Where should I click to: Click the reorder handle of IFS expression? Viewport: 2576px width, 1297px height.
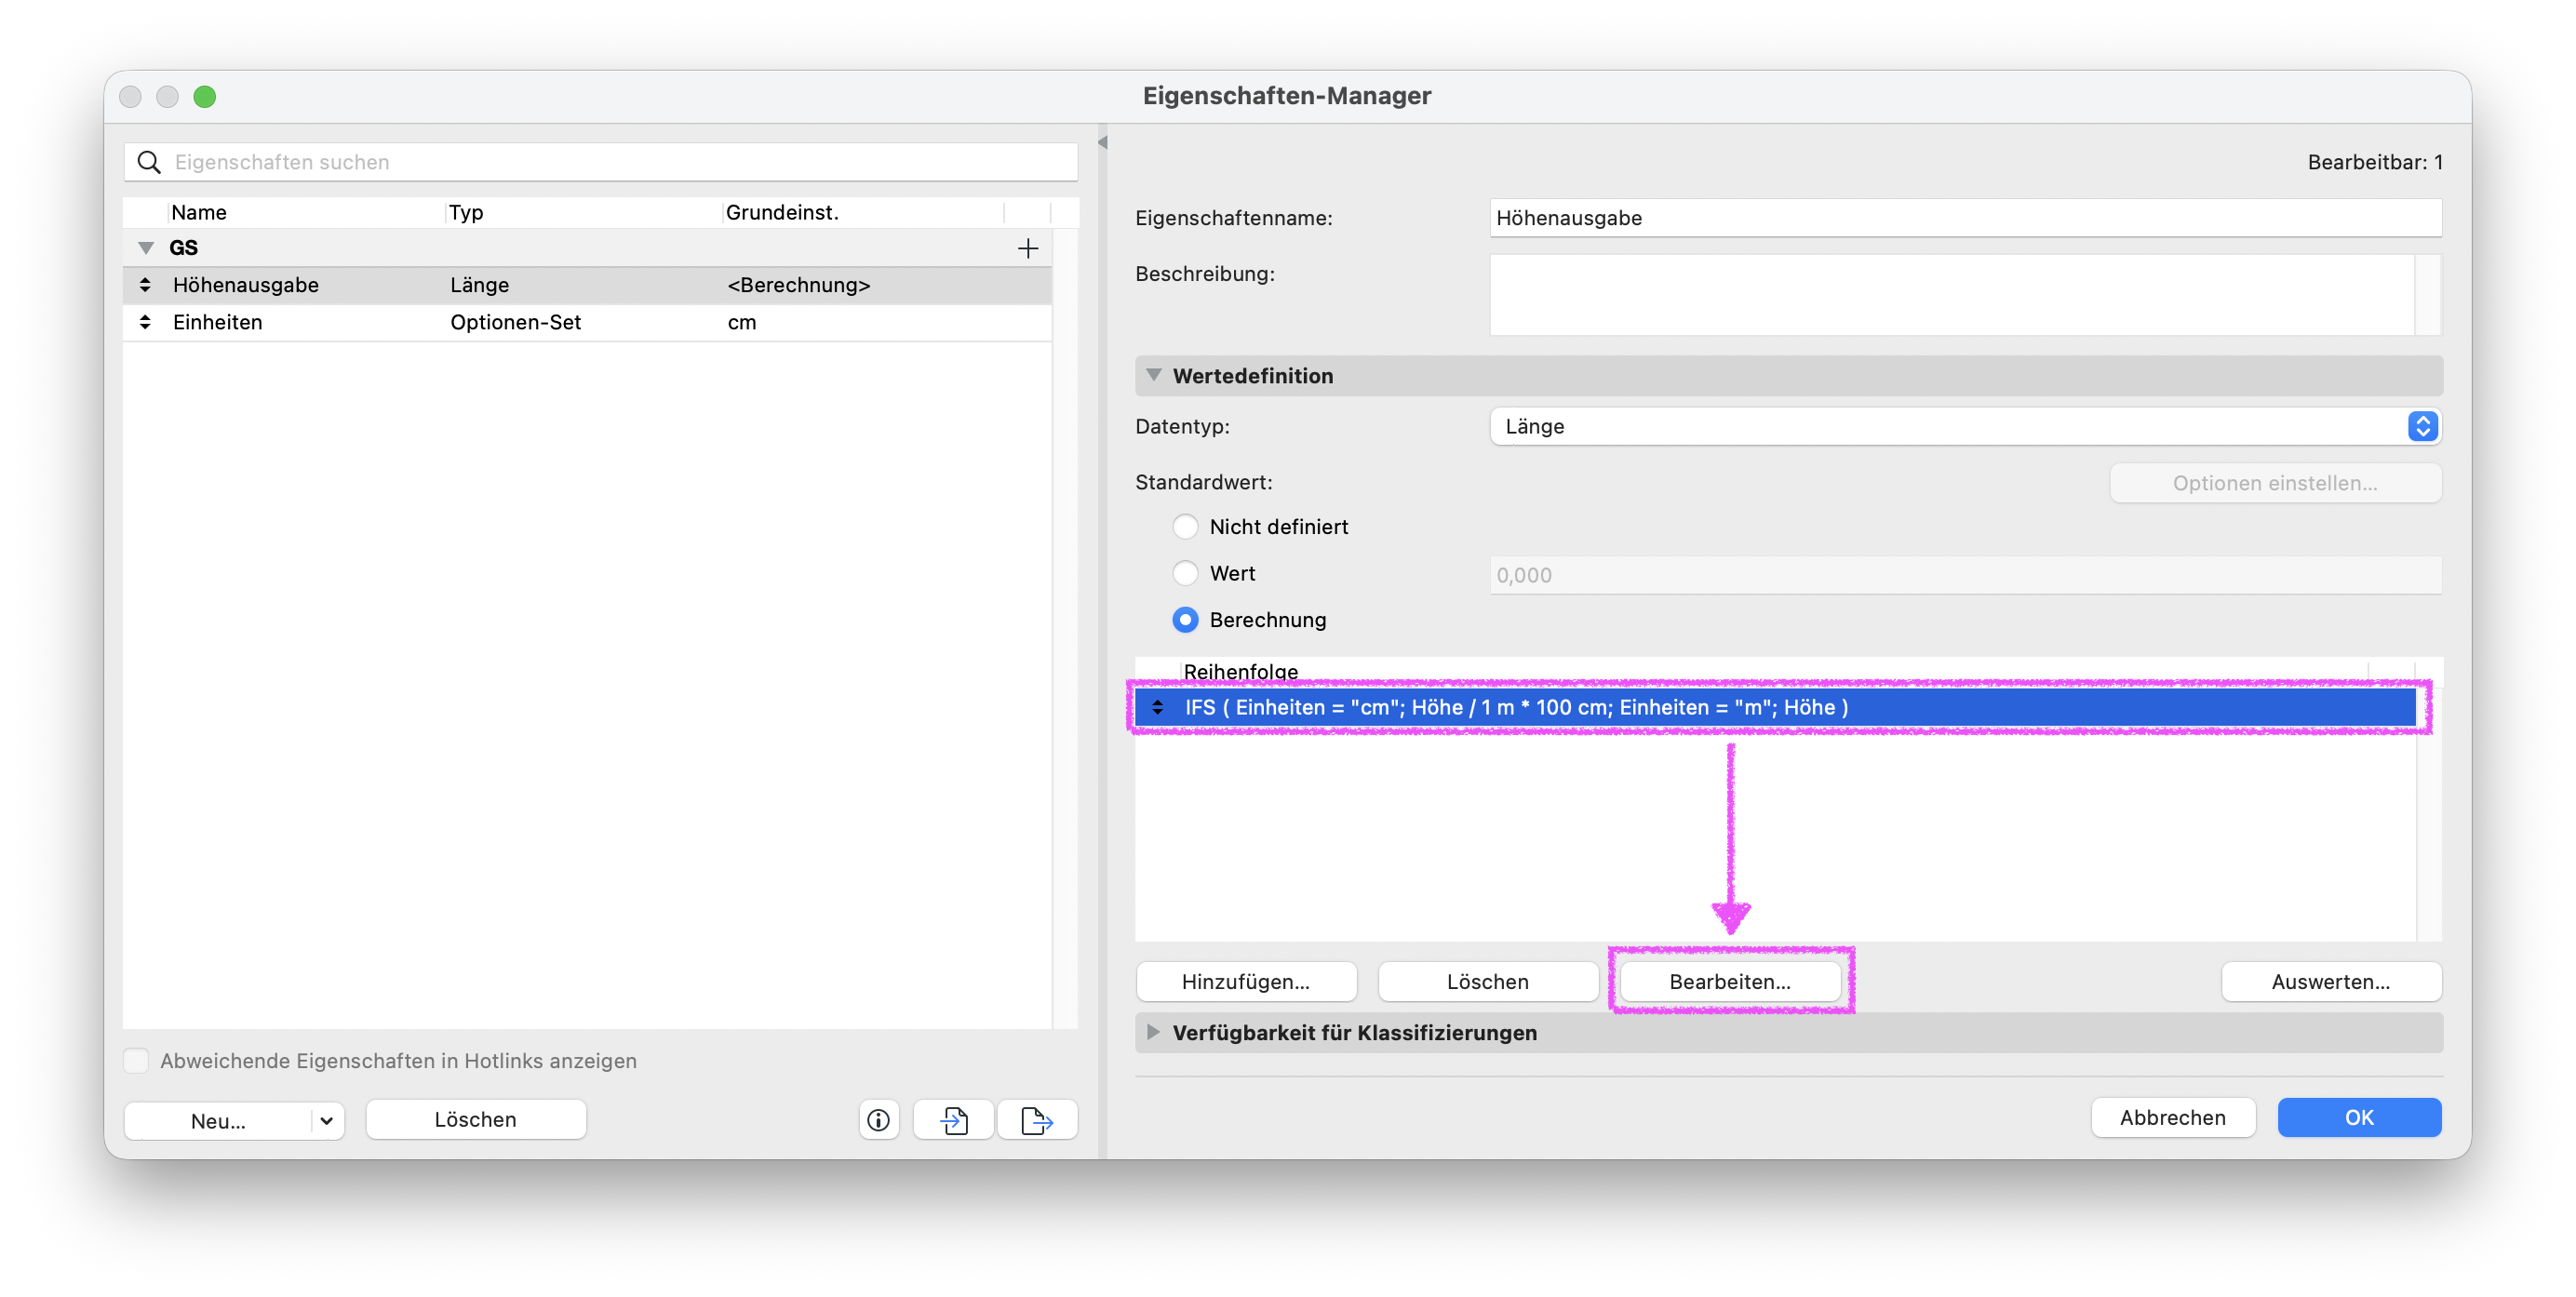point(1157,707)
